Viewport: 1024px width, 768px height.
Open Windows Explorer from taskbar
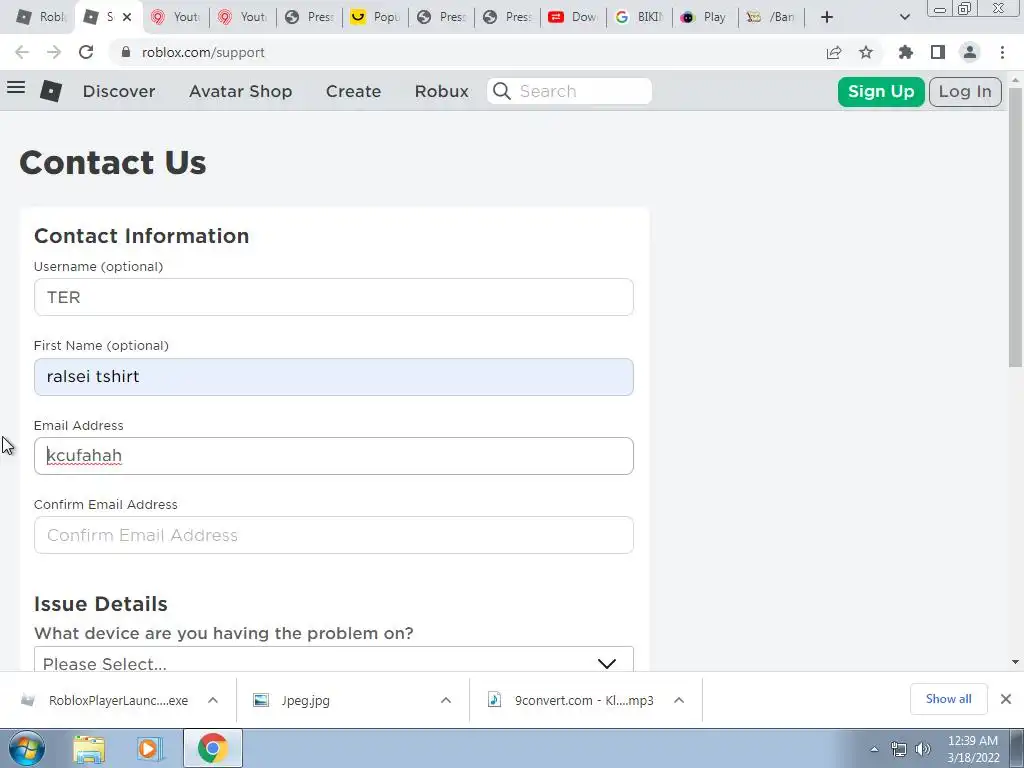pos(89,749)
